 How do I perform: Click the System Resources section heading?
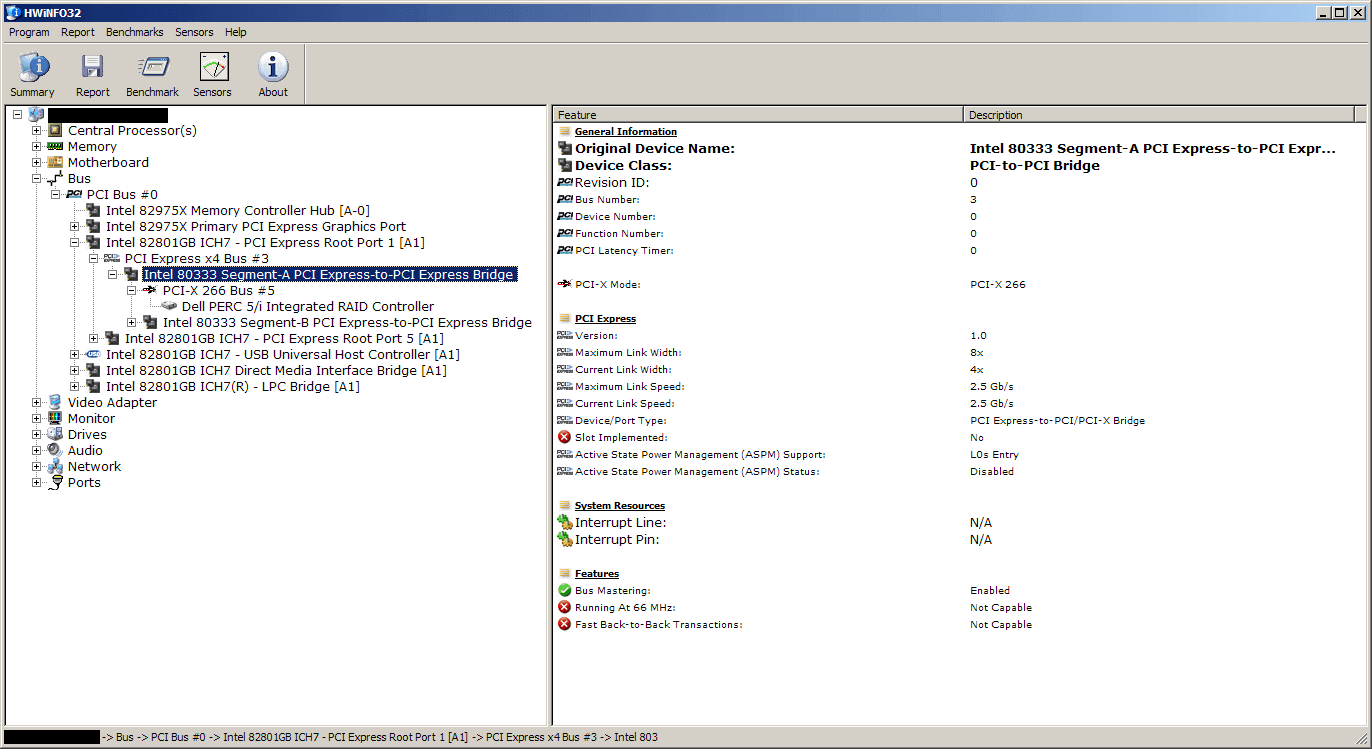(x=620, y=505)
